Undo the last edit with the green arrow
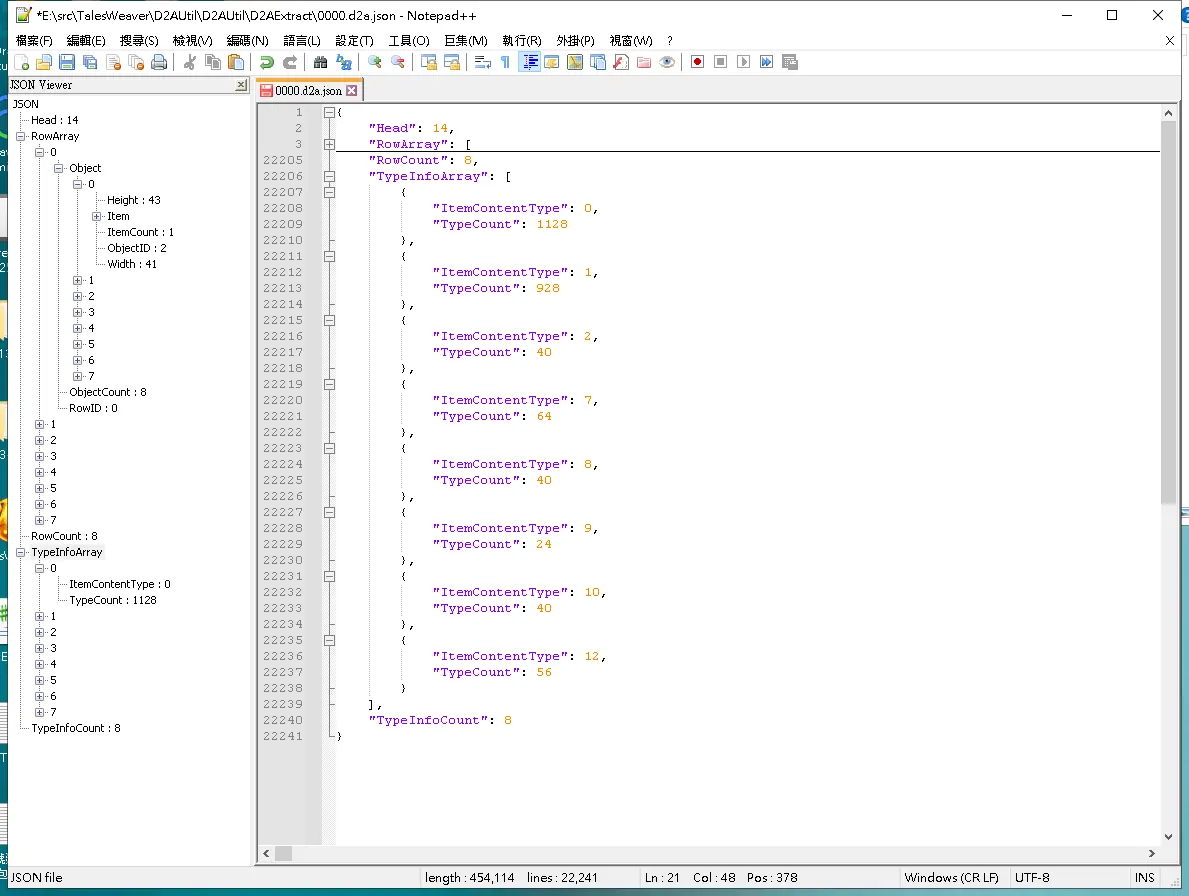The image size is (1189, 896). (267, 62)
